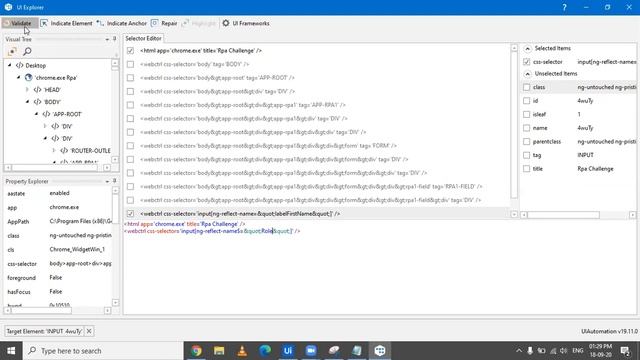Open the help question mark icon

[564, 7]
